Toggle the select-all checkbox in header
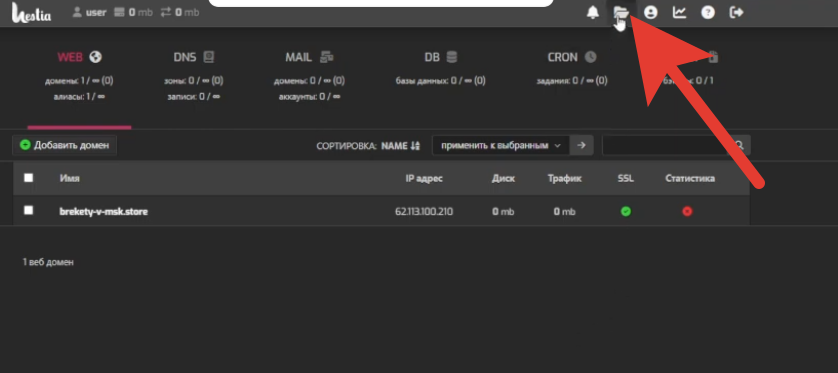Image resolution: width=838 pixels, height=373 pixels. pyautogui.click(x=28, y=178)
